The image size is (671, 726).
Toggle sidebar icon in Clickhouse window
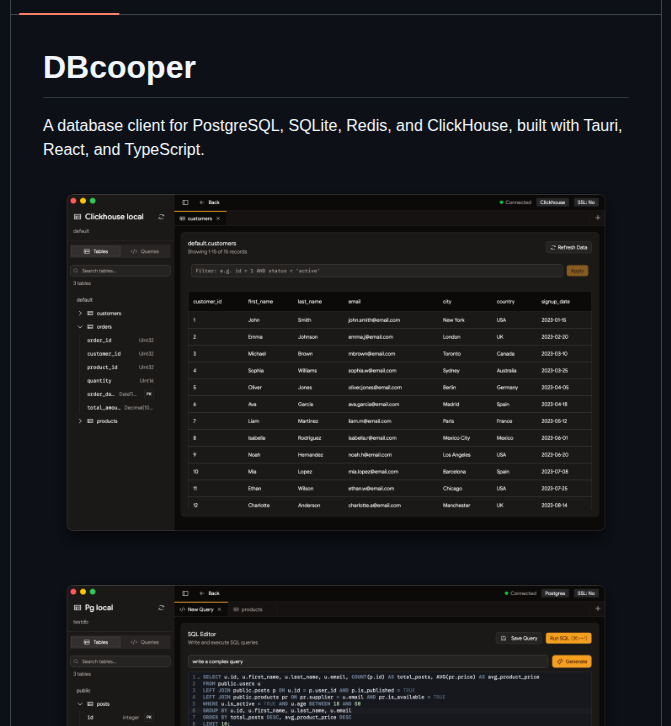pos(185,202)
